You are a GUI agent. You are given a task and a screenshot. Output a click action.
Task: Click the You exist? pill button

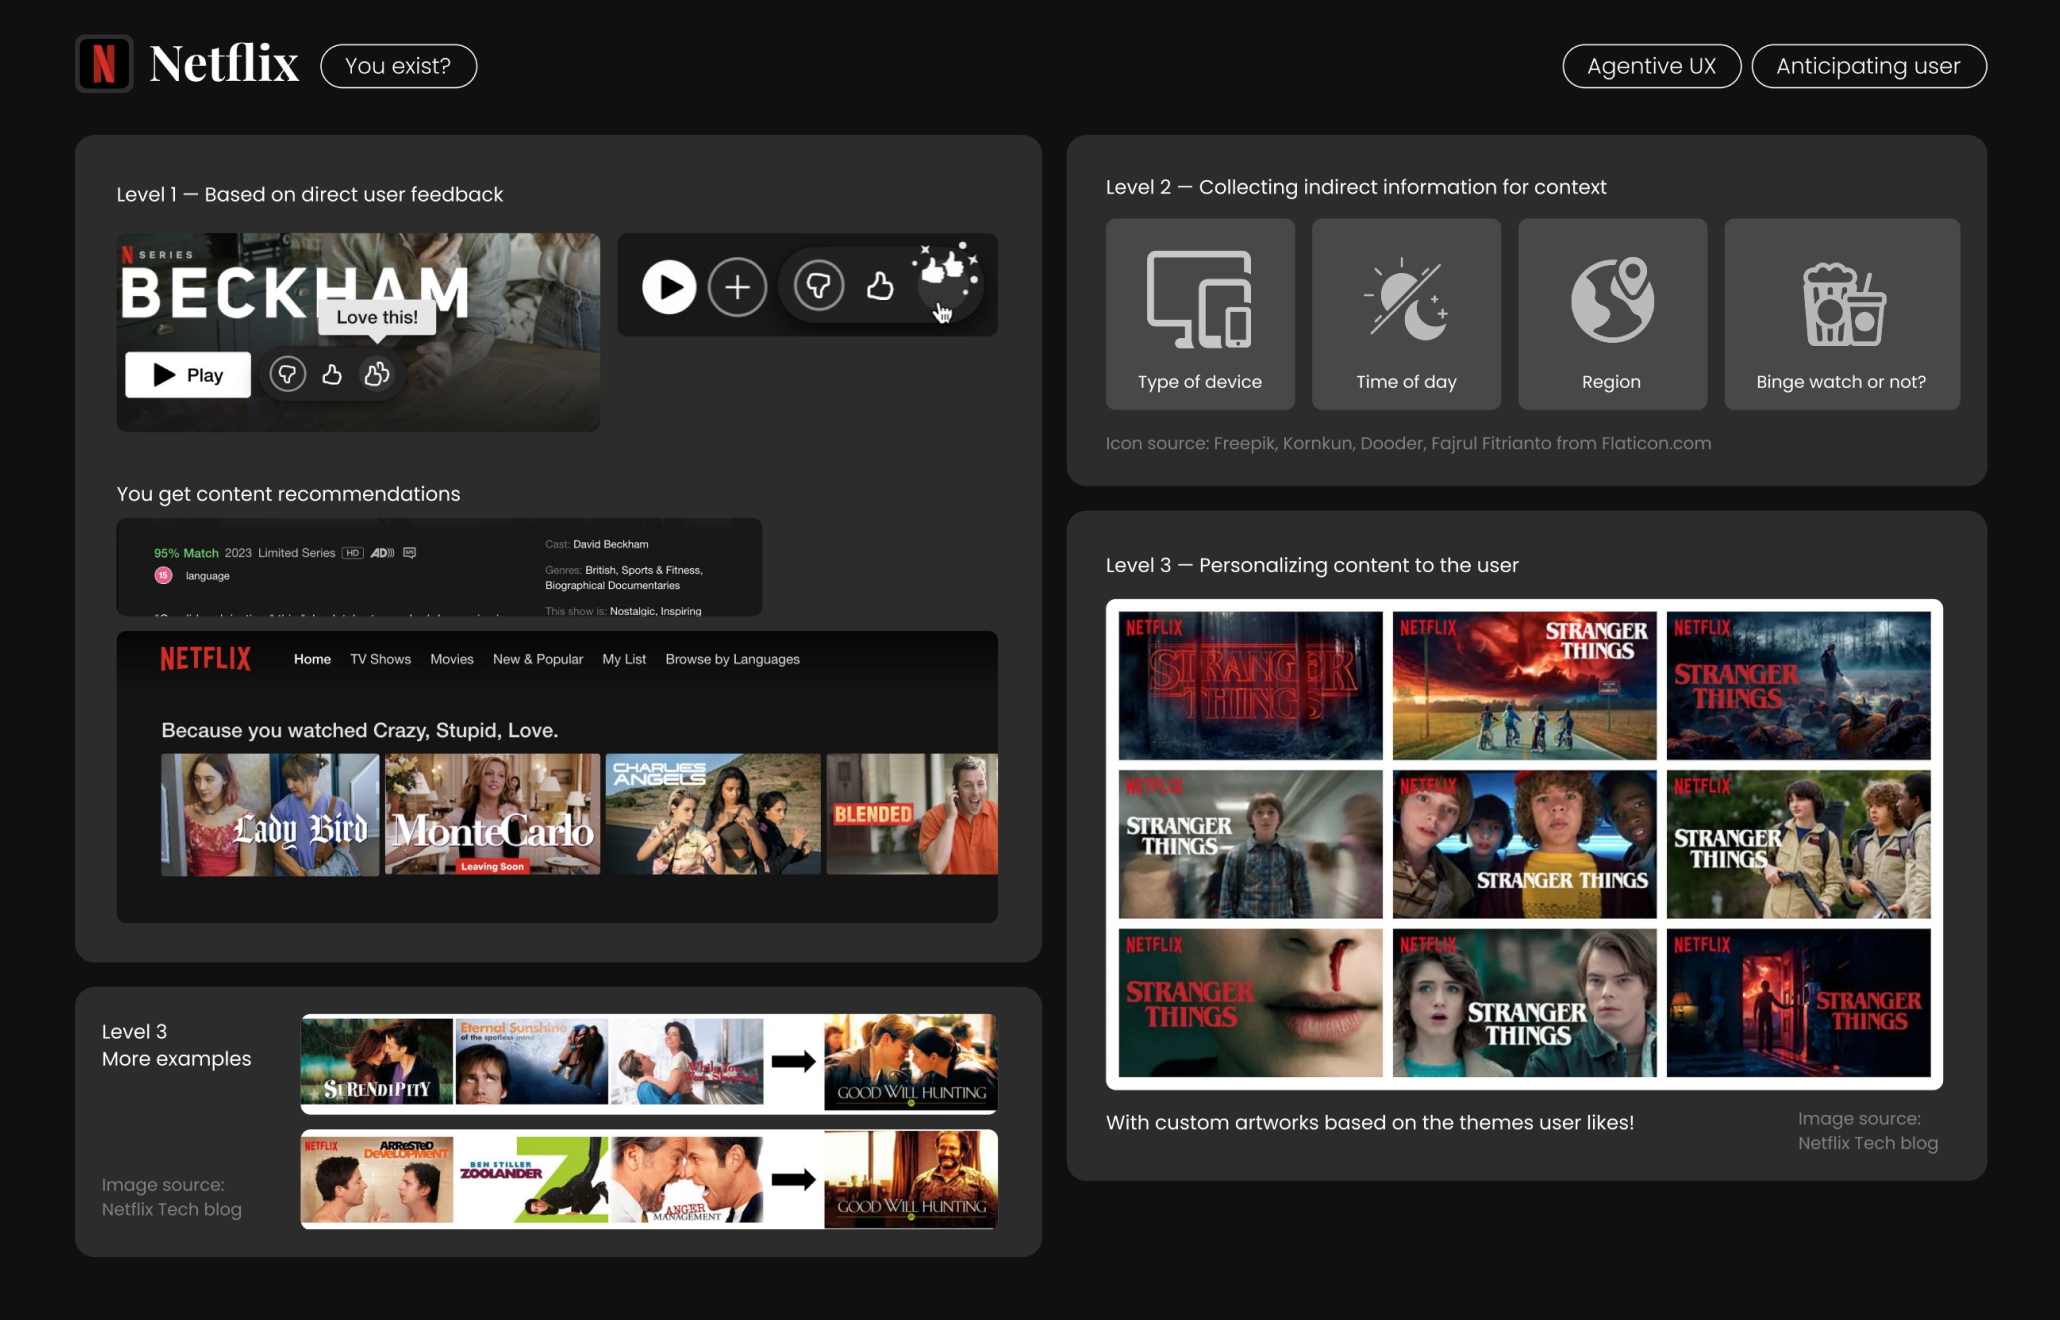pyautogui.click(x=398, y=66)
